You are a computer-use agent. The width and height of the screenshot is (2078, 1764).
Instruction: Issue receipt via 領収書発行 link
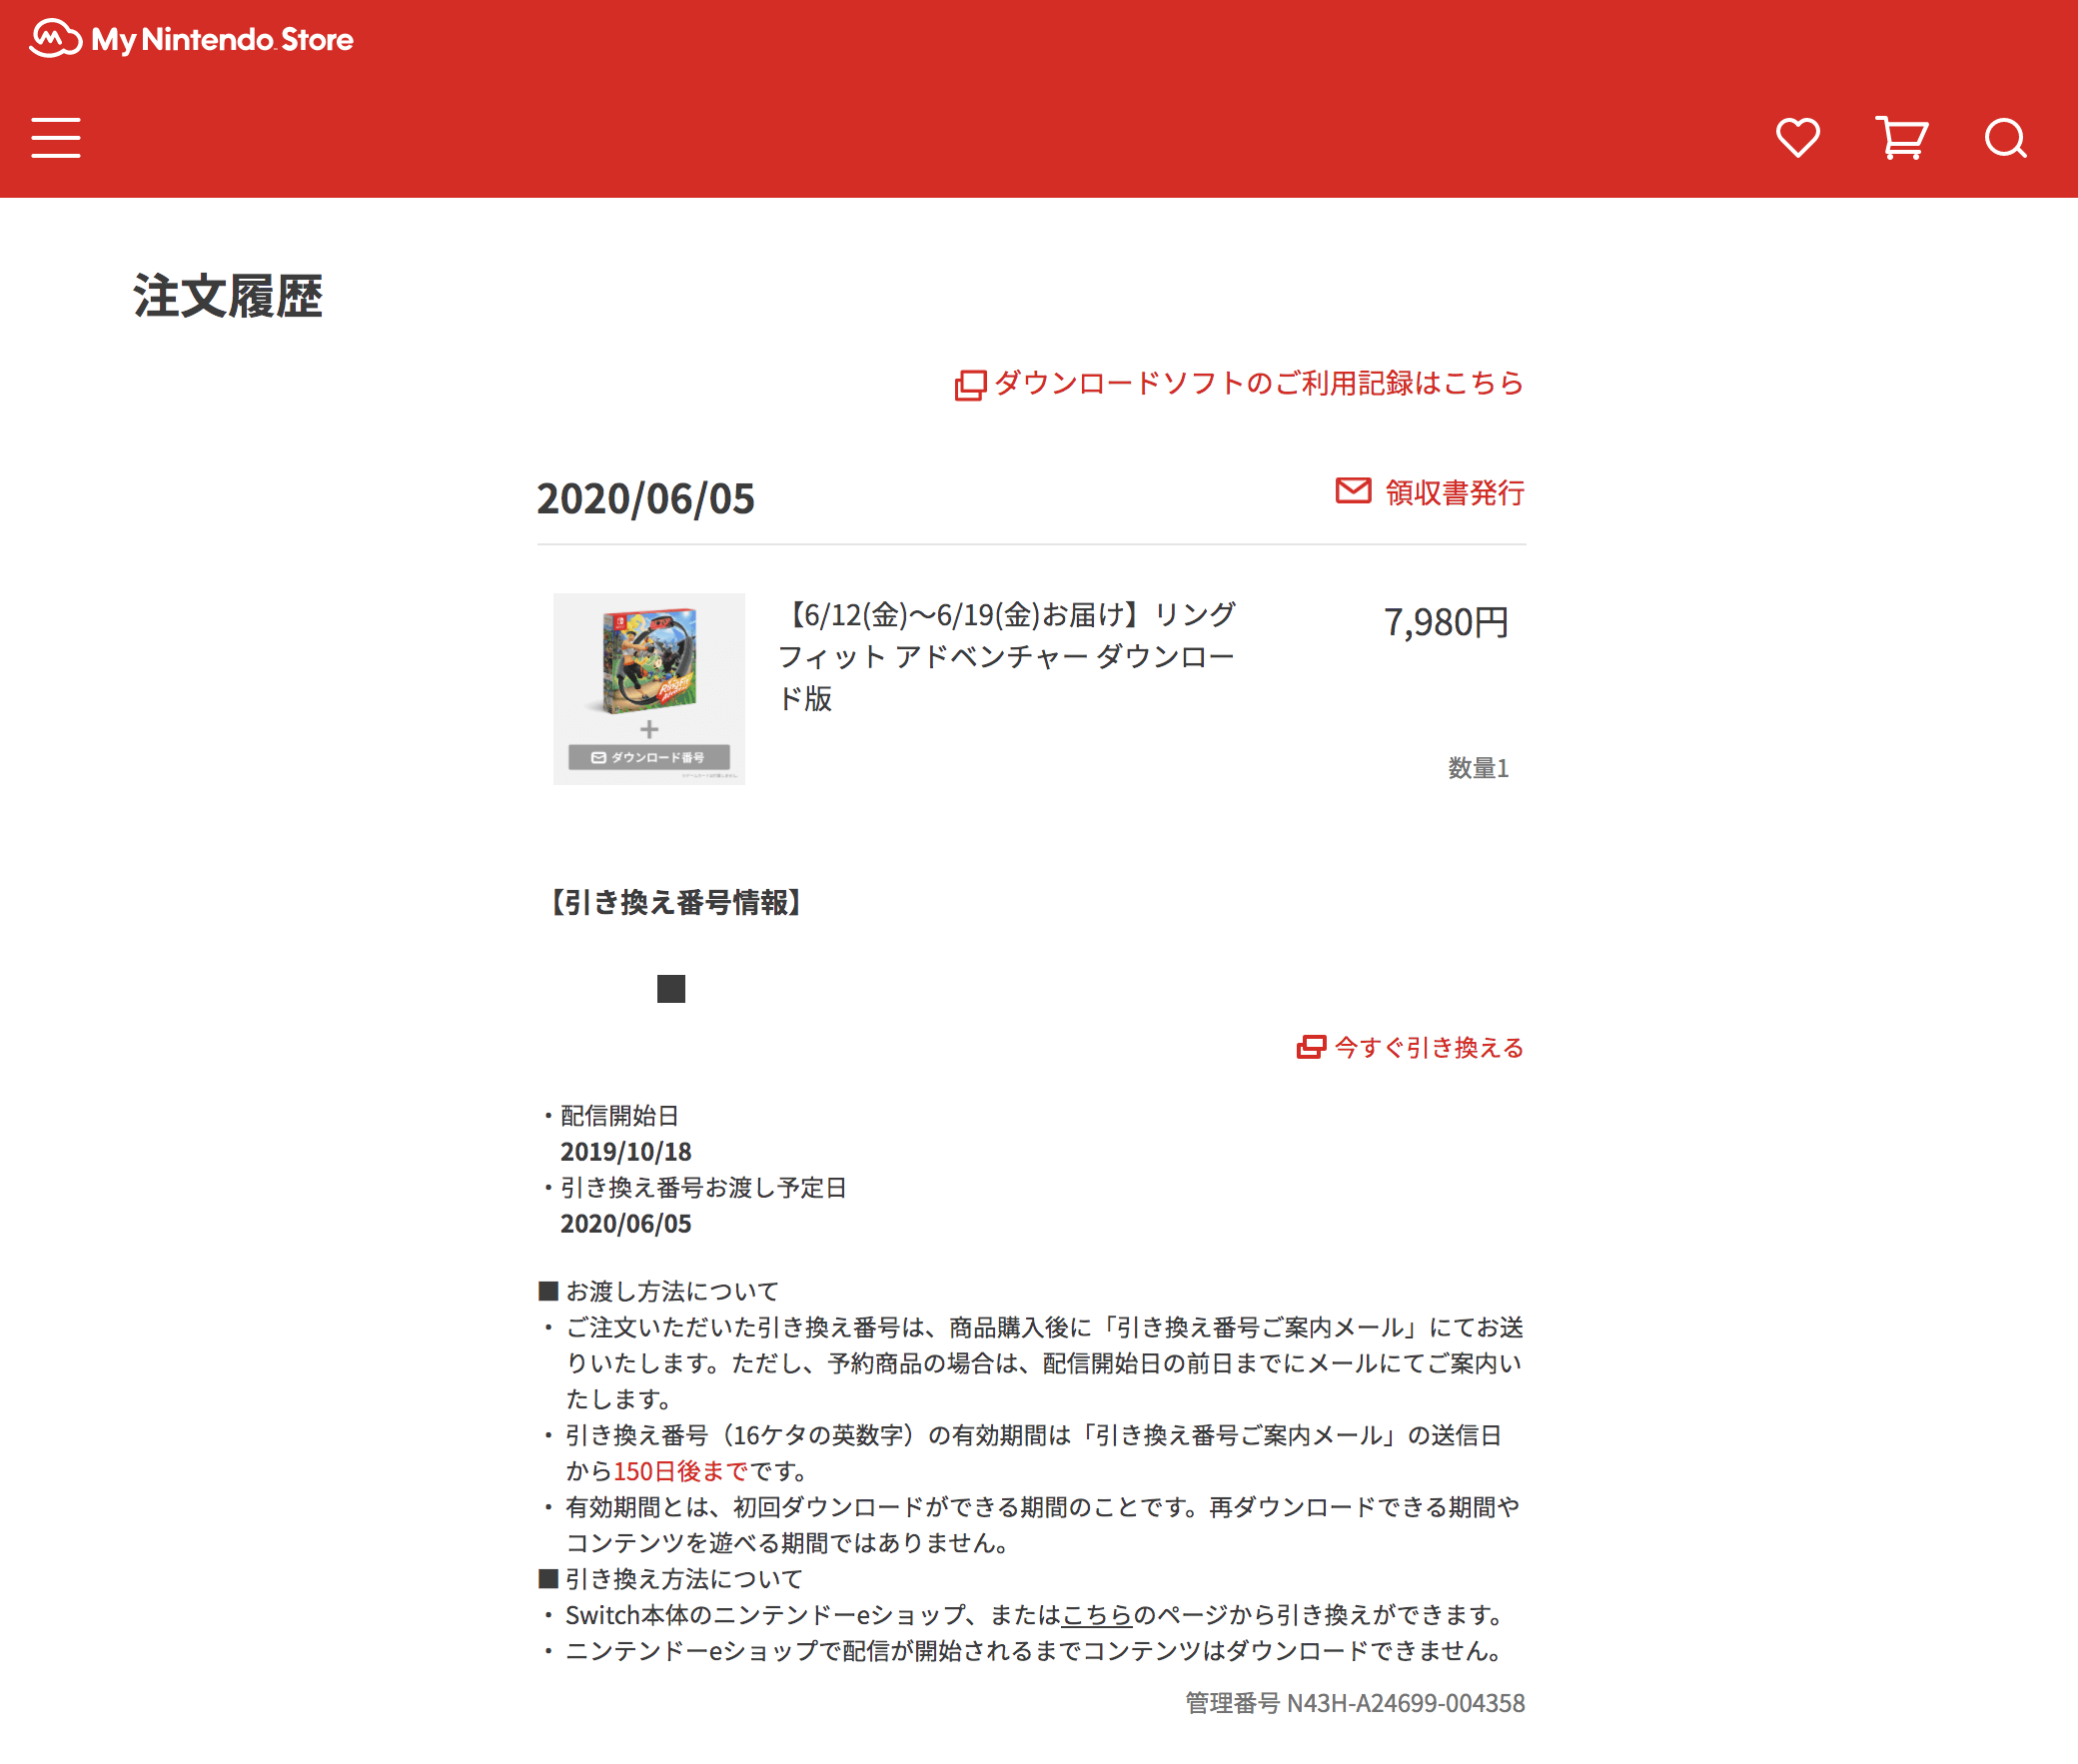(1454, 492)
